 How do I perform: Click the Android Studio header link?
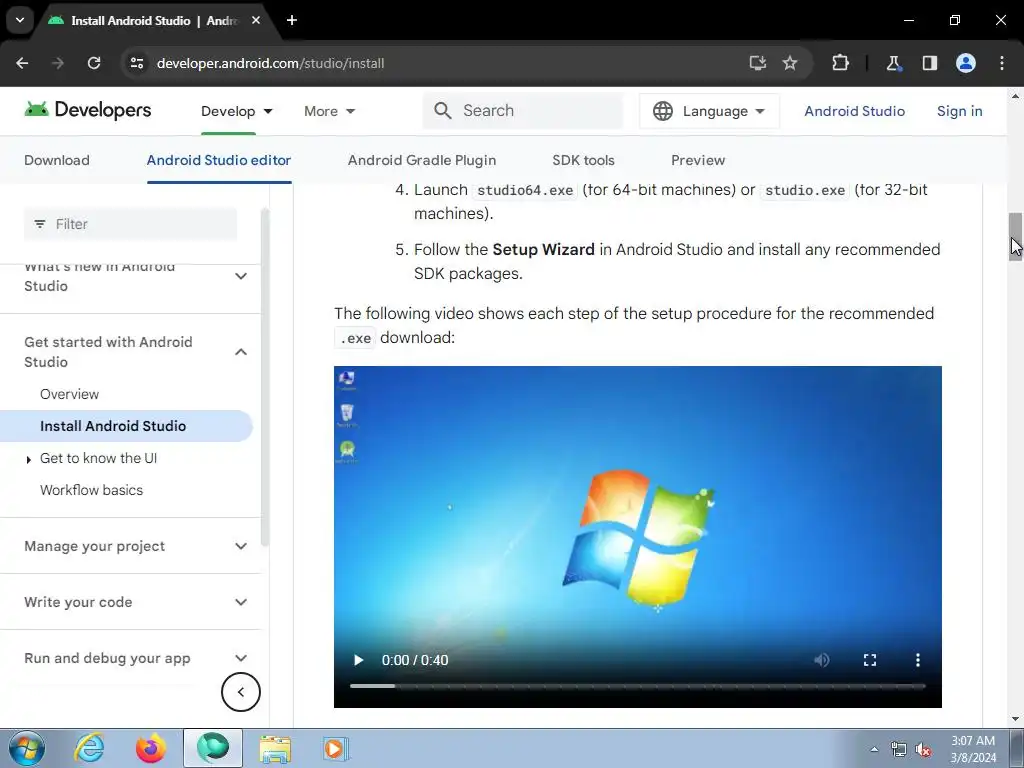coord(854,111)
